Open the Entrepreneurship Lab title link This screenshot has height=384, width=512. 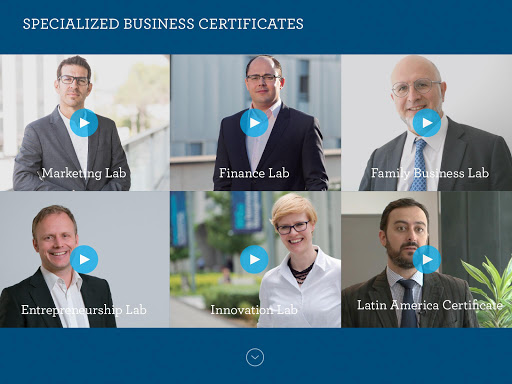(84, 310)
